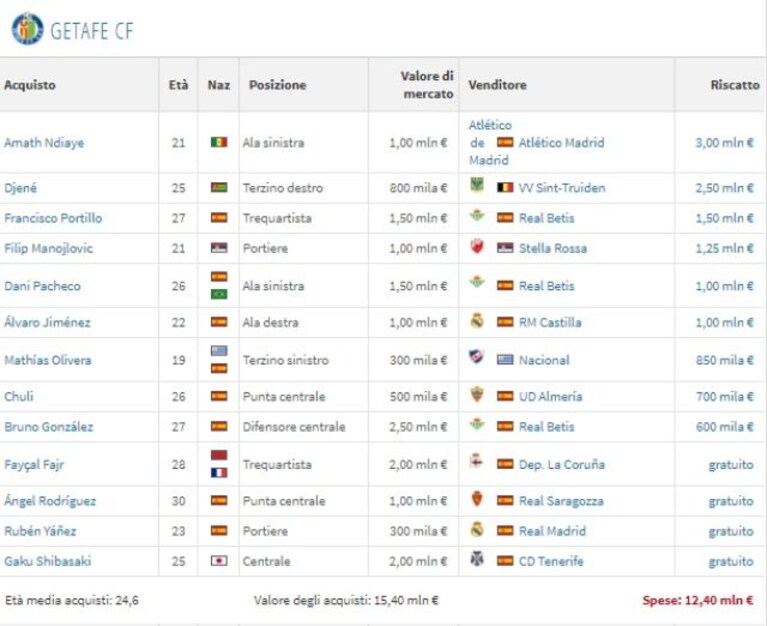Open the Atlético Madrid seller link

[x=561, y=143]
